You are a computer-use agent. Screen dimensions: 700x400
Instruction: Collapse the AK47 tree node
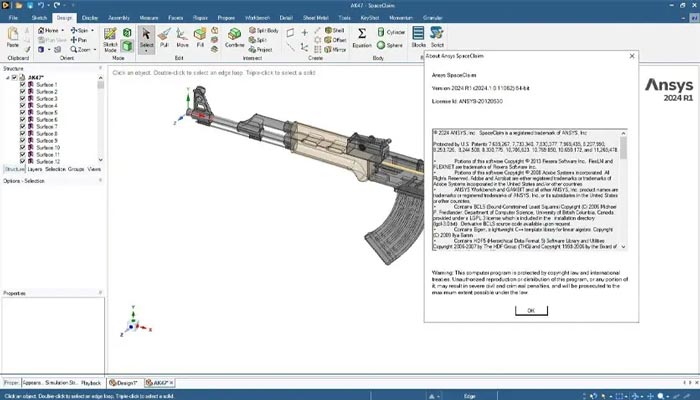pos(8,78)
